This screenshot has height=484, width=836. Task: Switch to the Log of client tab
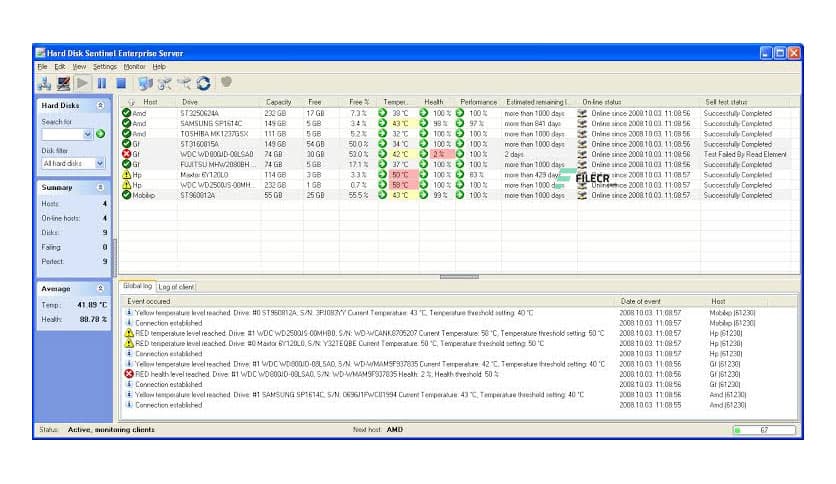[x=176, y=287]
